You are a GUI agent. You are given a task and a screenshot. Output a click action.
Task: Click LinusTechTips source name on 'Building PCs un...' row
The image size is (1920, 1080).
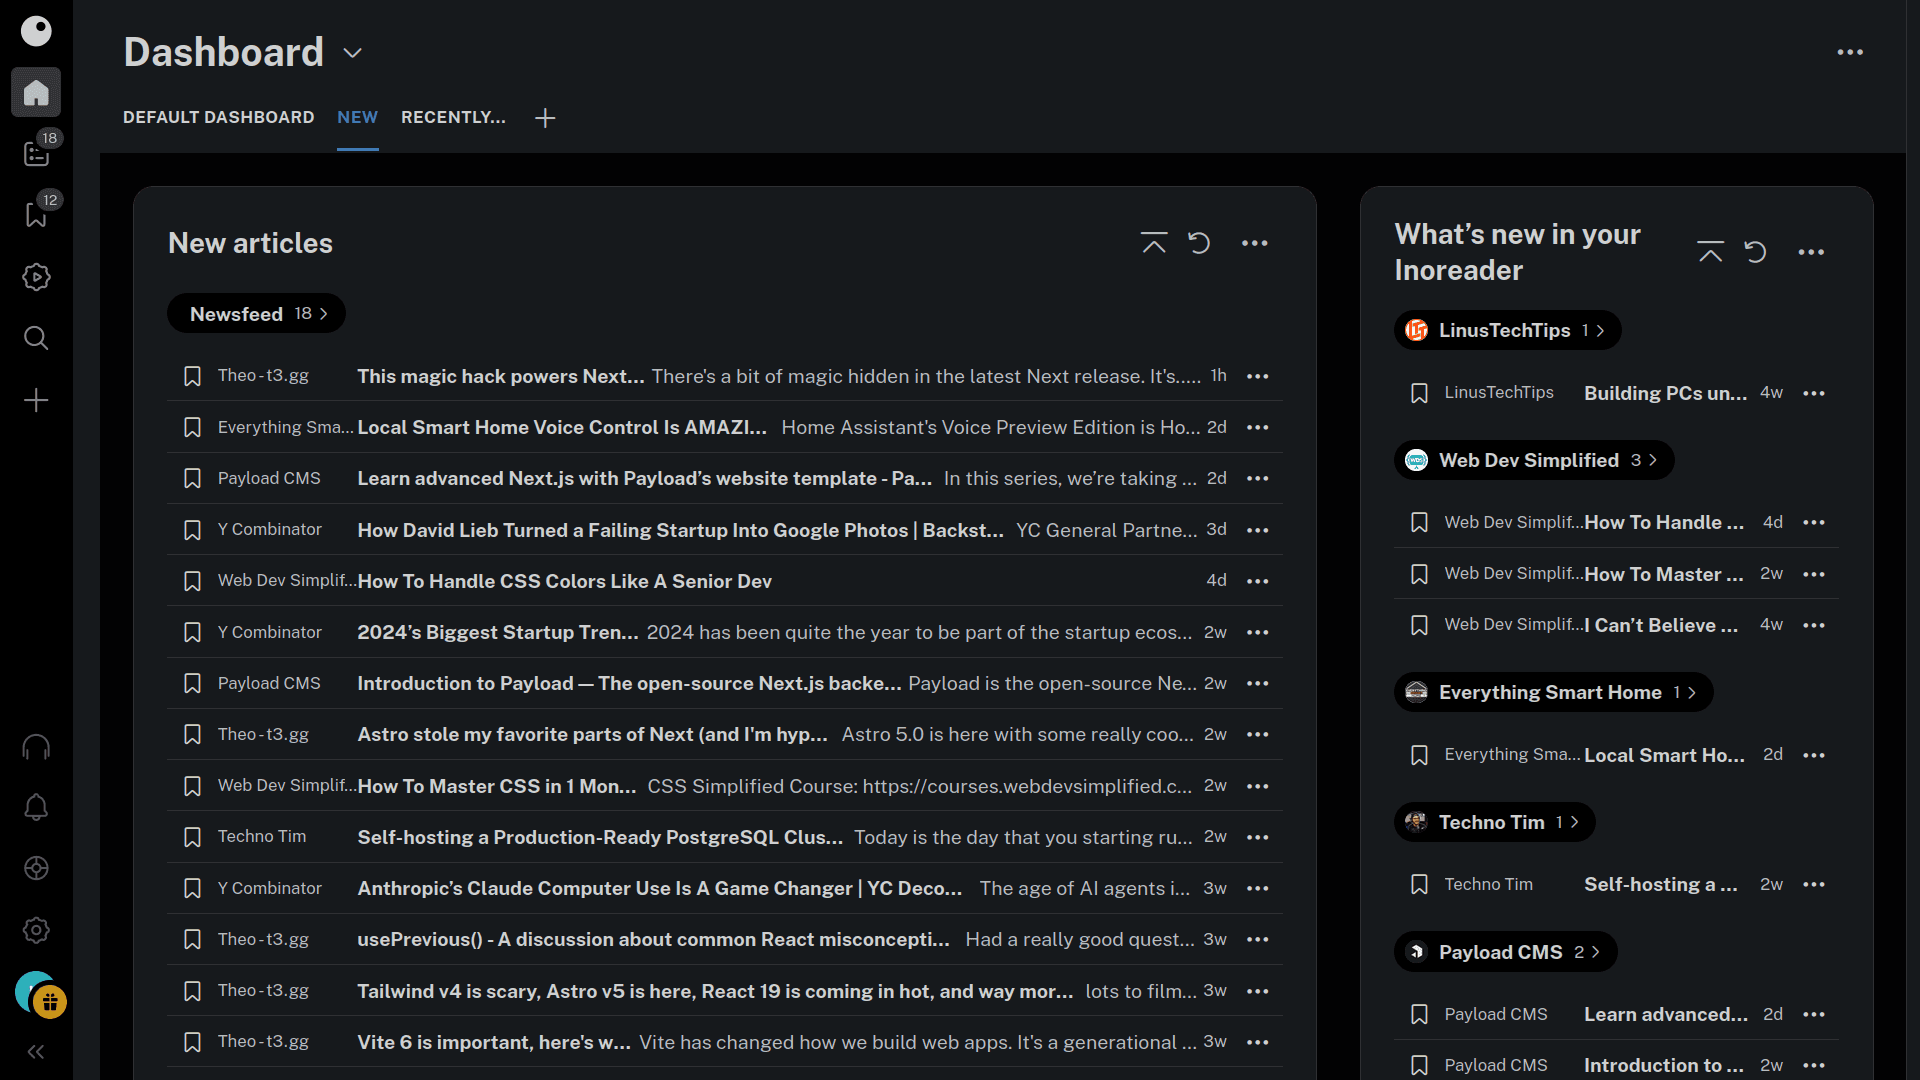coord(1499,392)
